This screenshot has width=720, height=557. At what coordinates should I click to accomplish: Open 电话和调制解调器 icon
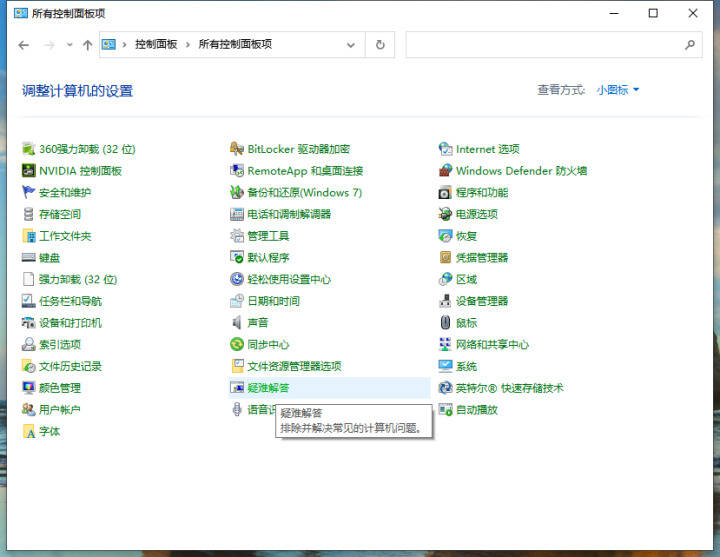pos(236,214)
